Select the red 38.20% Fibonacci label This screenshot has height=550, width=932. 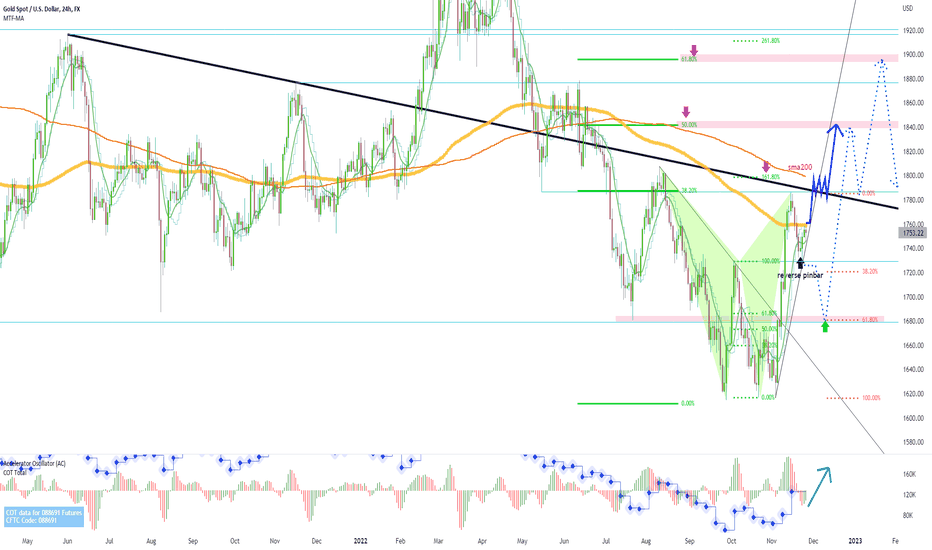(870, 272)
